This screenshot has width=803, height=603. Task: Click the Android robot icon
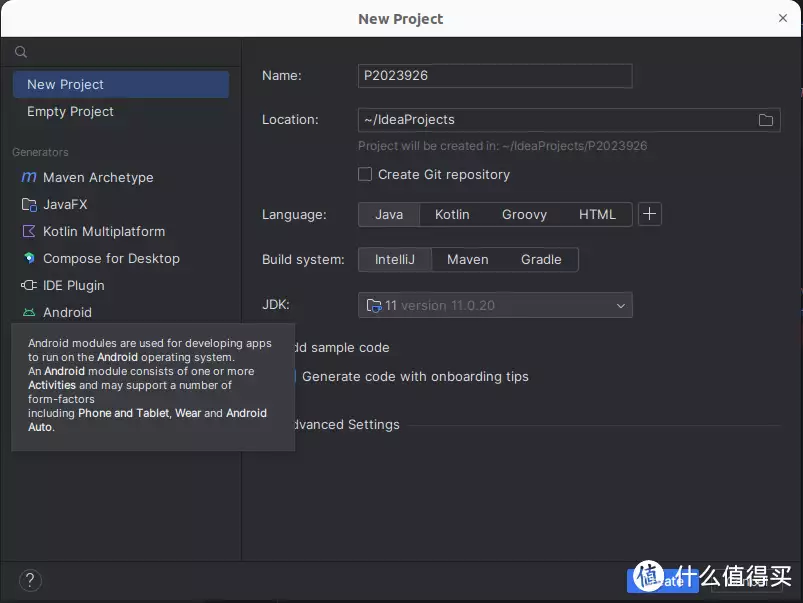[x=29, y=313]
